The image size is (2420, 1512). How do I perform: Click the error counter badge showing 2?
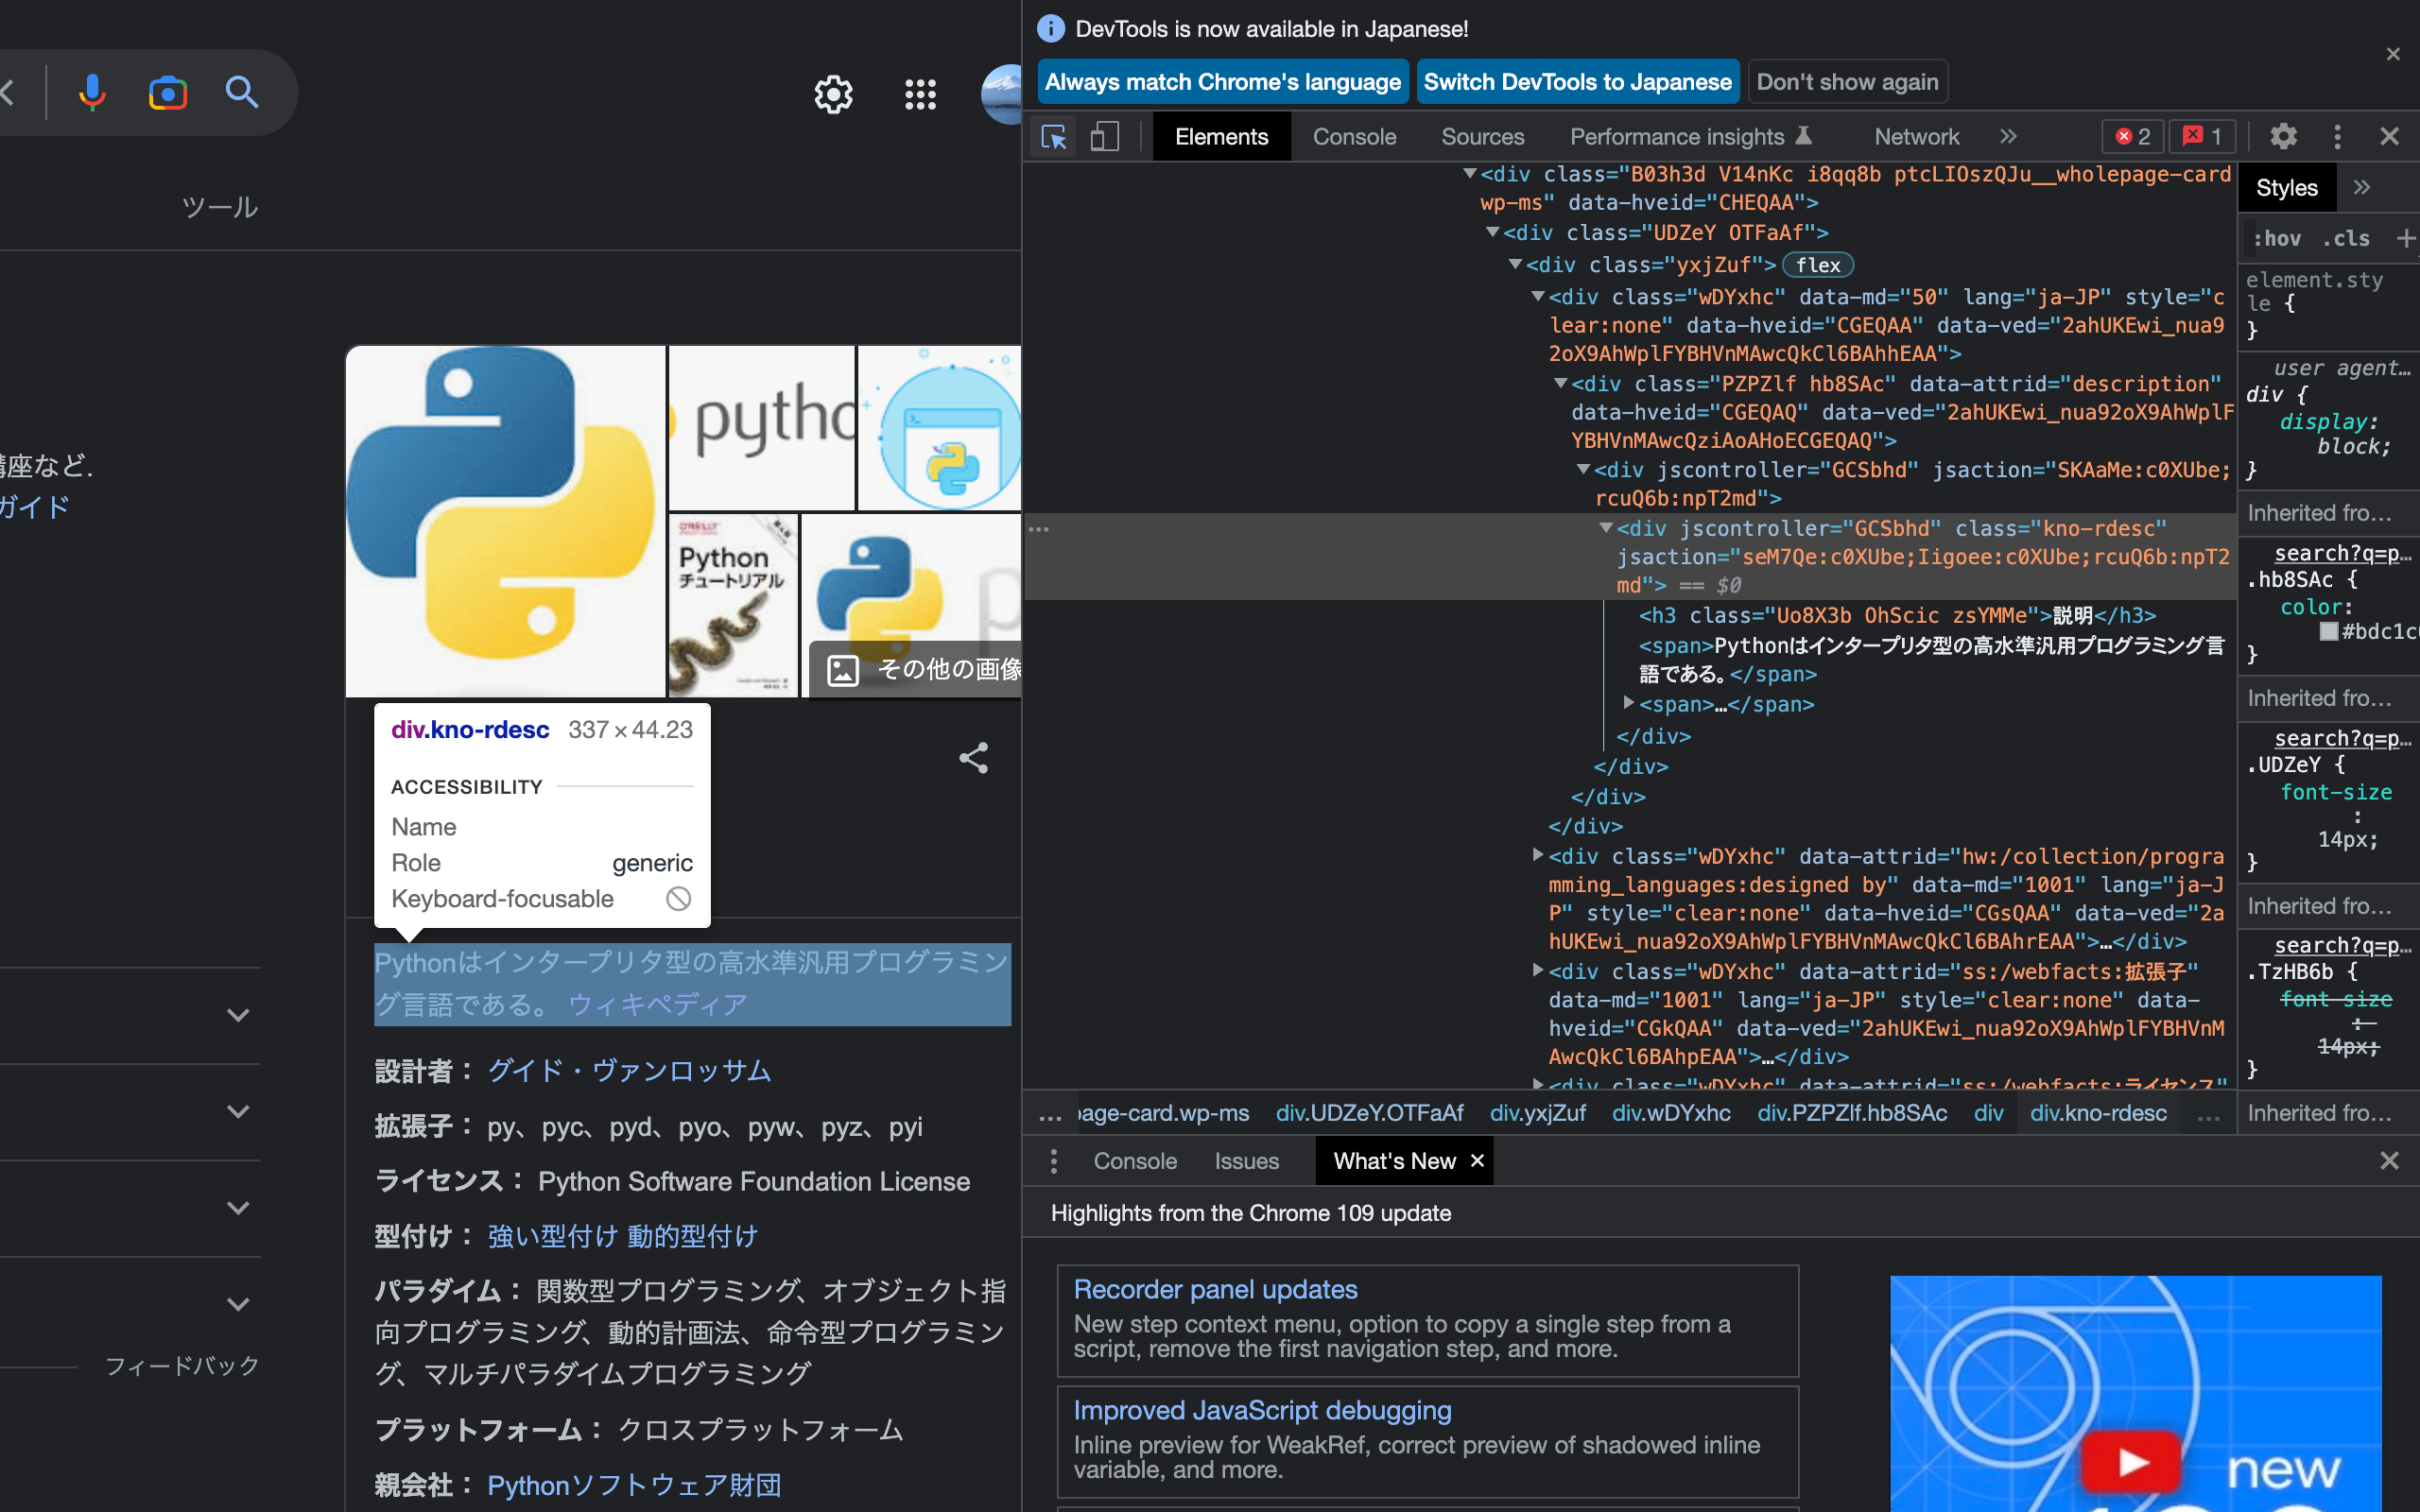pos(2132,136)
